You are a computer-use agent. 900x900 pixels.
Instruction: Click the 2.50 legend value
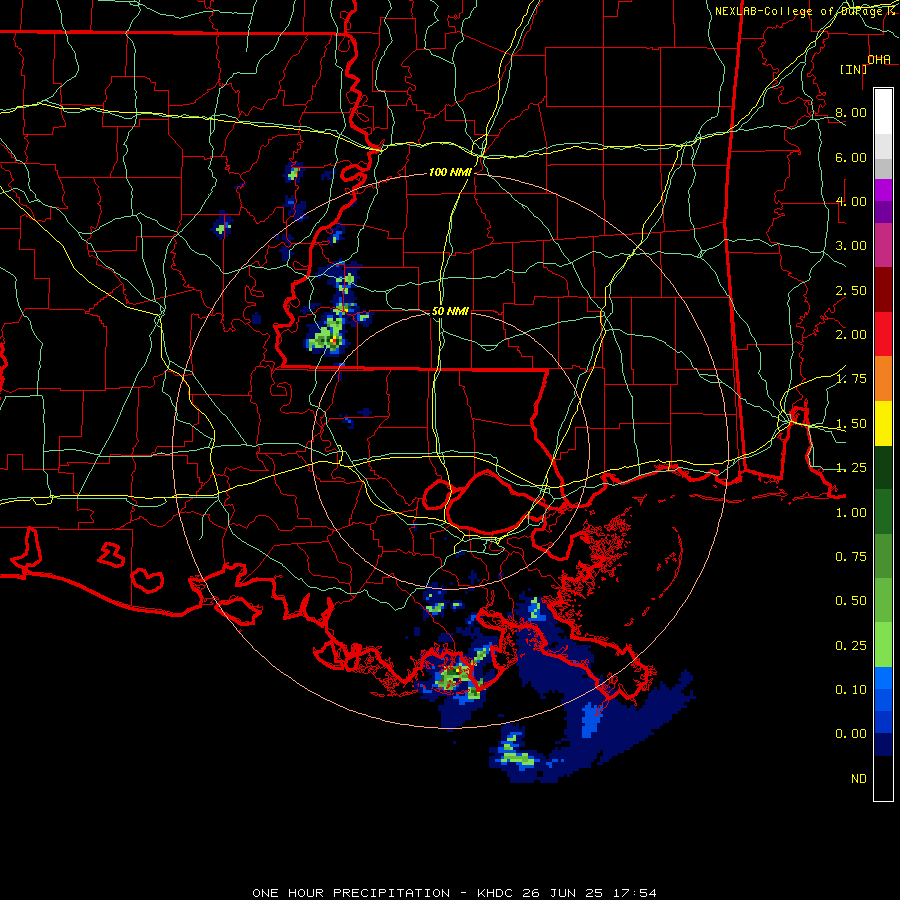(x=850, y=290)
